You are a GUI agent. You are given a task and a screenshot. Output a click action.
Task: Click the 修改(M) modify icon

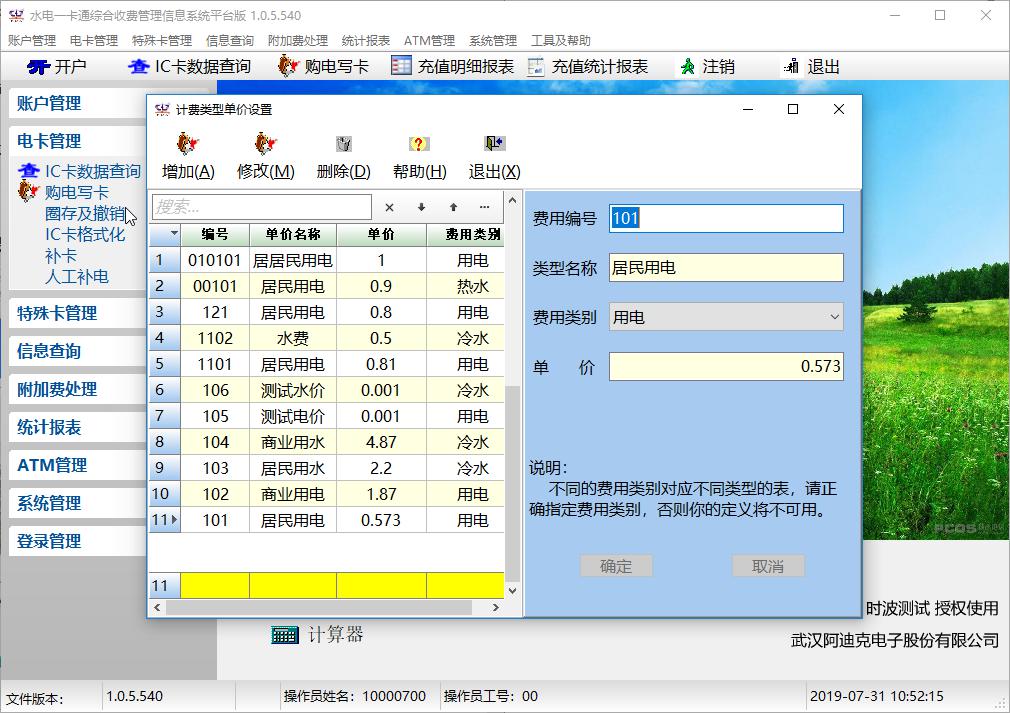click(x=265, y=144)
